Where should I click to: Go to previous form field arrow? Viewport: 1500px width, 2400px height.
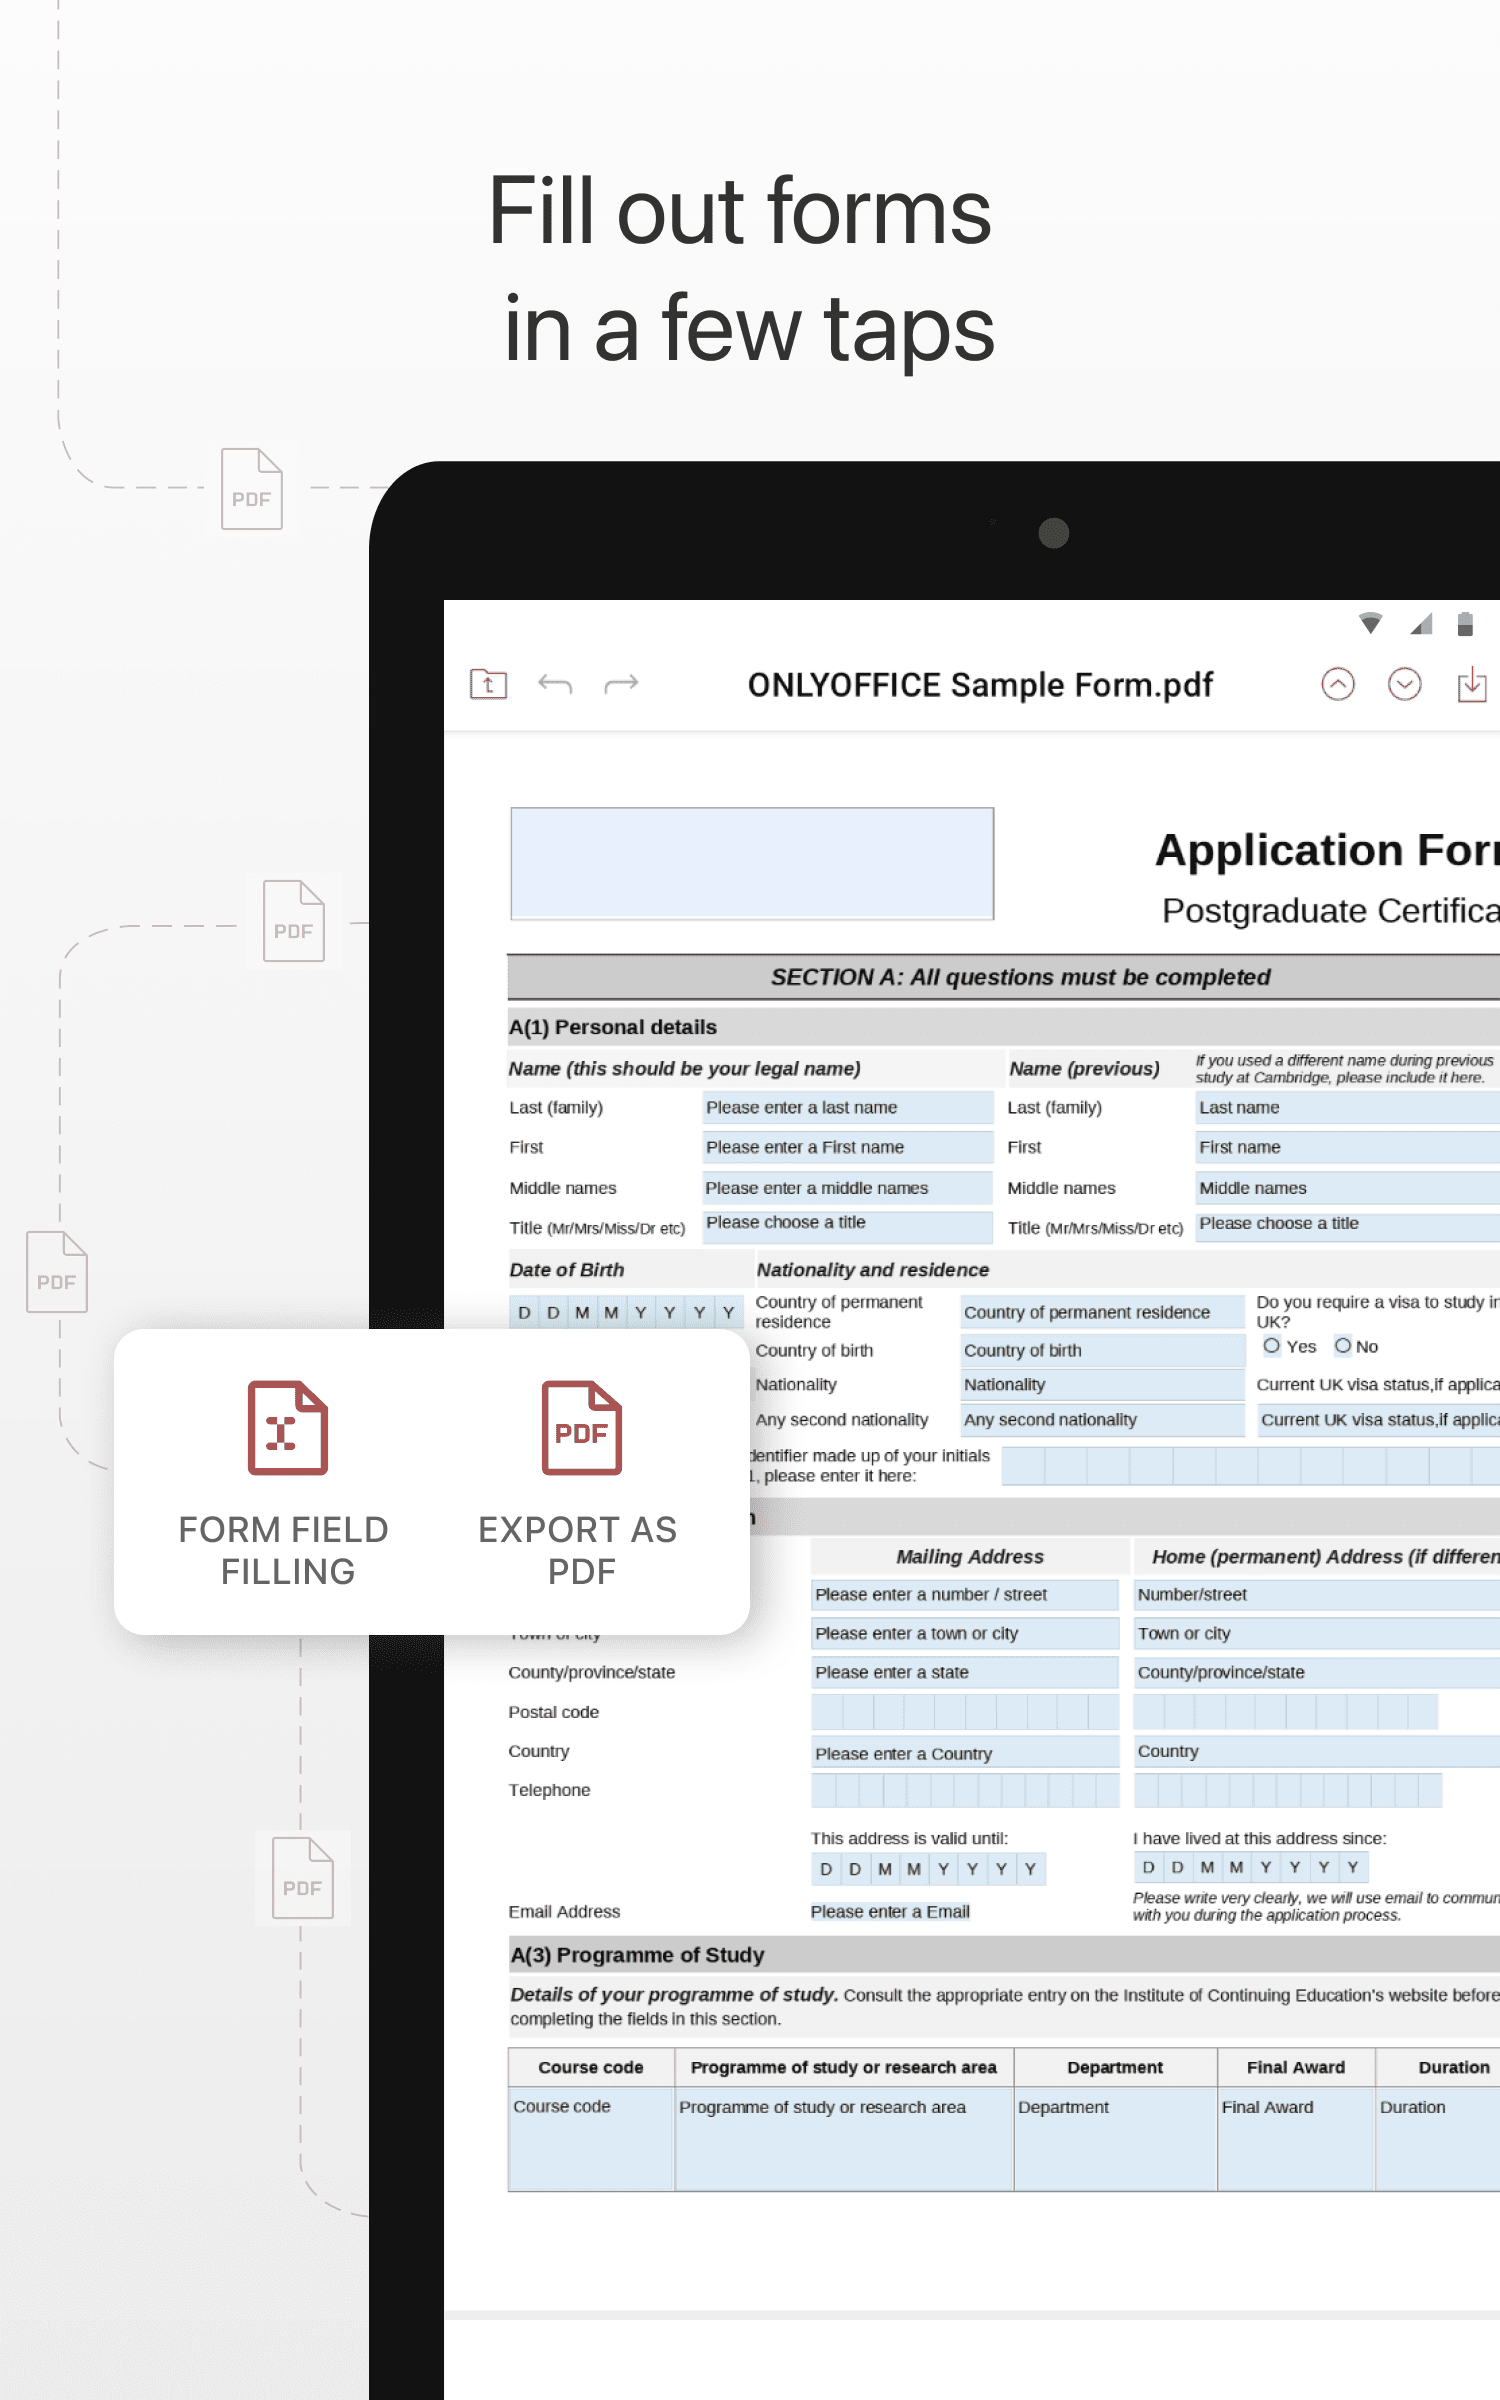point(1337,685)
